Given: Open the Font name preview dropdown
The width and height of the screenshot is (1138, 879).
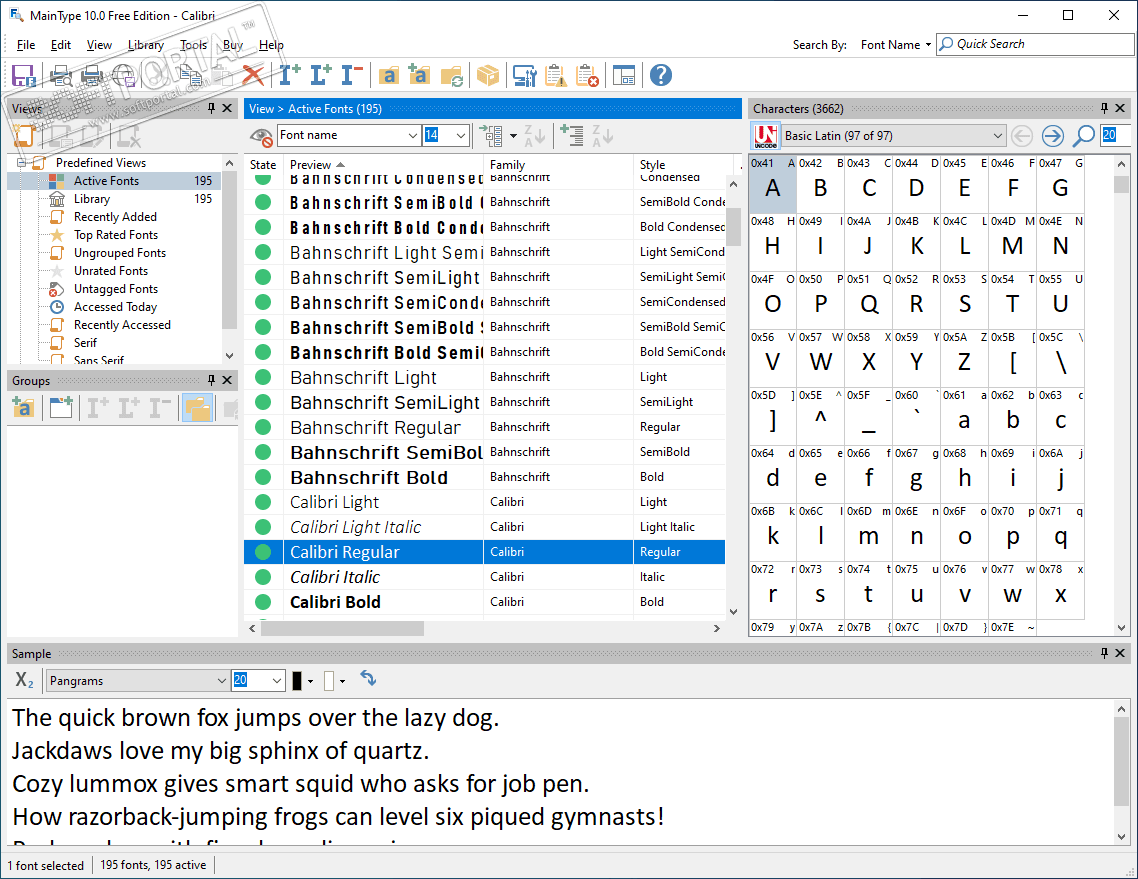Looking at the screenshot, I should pyautogui.click(x=412, y=135).
